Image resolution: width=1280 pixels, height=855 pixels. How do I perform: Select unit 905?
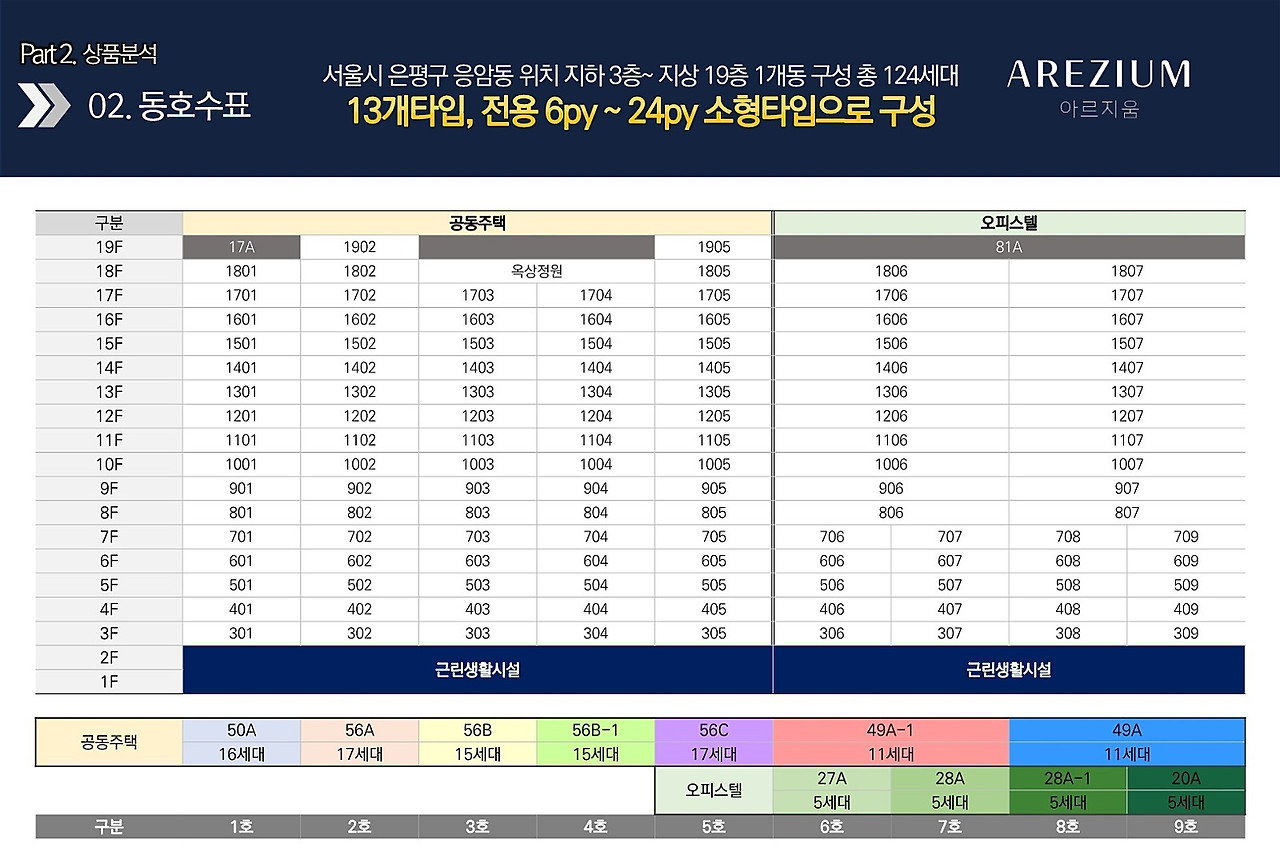(x=713, y=488)
